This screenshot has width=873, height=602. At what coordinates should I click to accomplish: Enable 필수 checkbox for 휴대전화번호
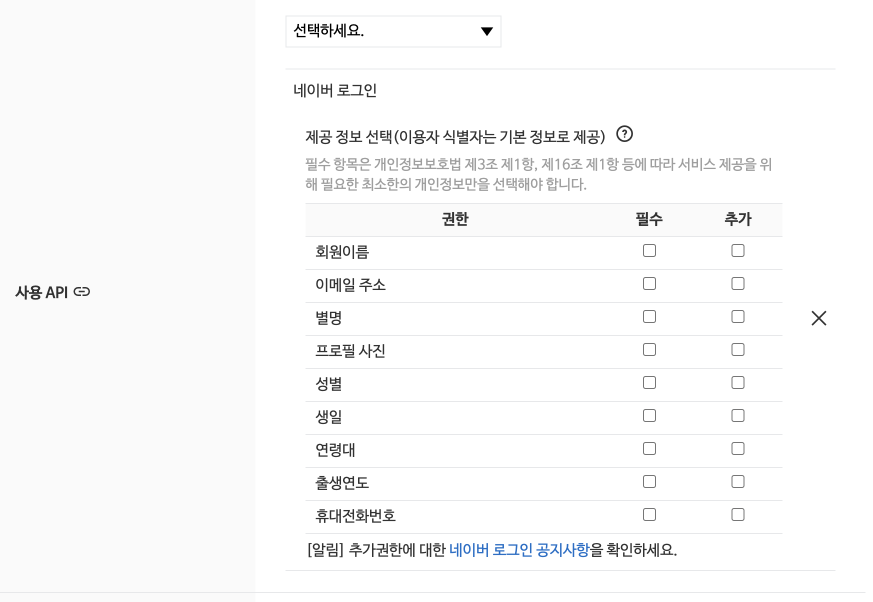click(x=649, y=514)
